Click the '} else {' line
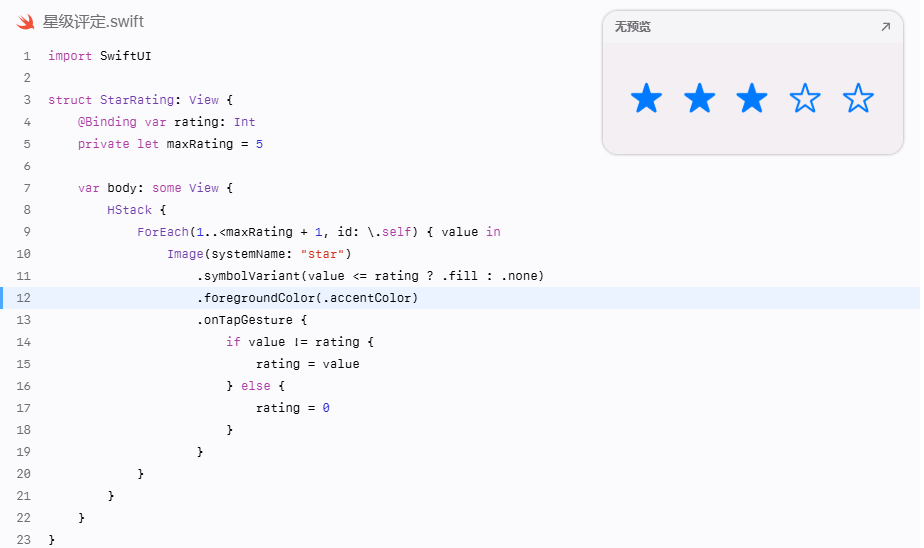The width and height of the screenshot is (924, 548). [x=256, y=386]
